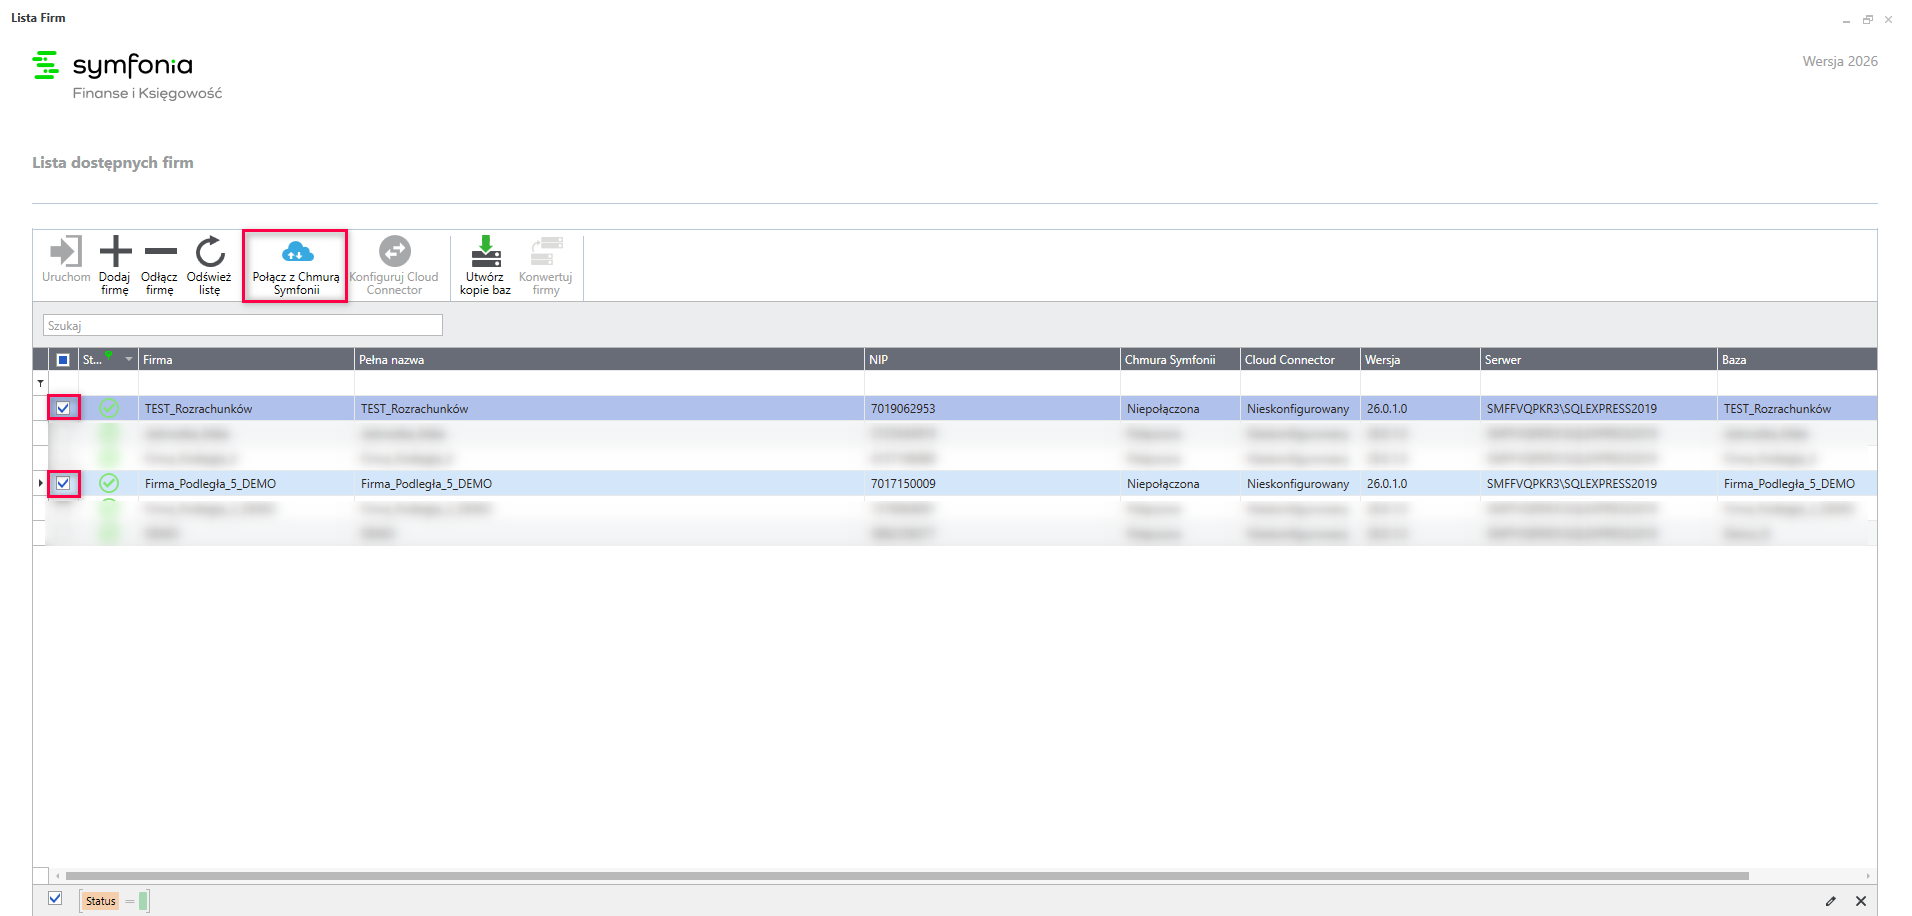Viewport: 1912px width, 916px height.
Task: Expand the Firma_Podległa_5_DEMO row arrow
Action: pos(40,484)
